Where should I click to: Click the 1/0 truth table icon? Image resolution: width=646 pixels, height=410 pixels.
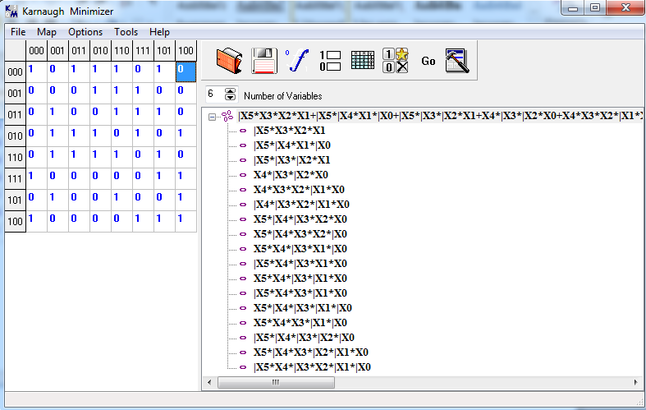(330, 61)
